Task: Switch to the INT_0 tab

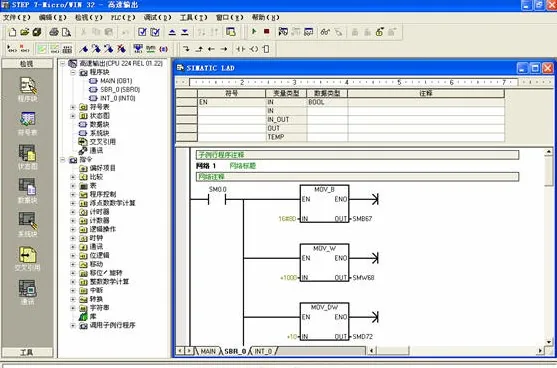Action: [263, 351]
